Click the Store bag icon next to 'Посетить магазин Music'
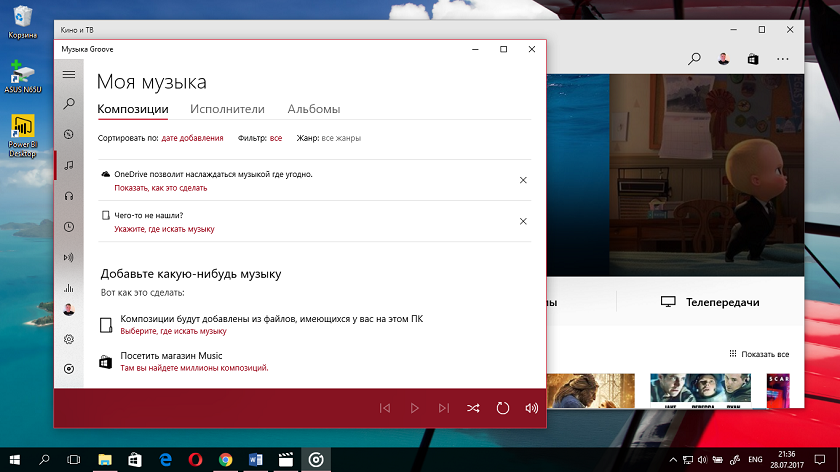Image resolution: width=840 pixels, height=472 pixels. (106, 362)
